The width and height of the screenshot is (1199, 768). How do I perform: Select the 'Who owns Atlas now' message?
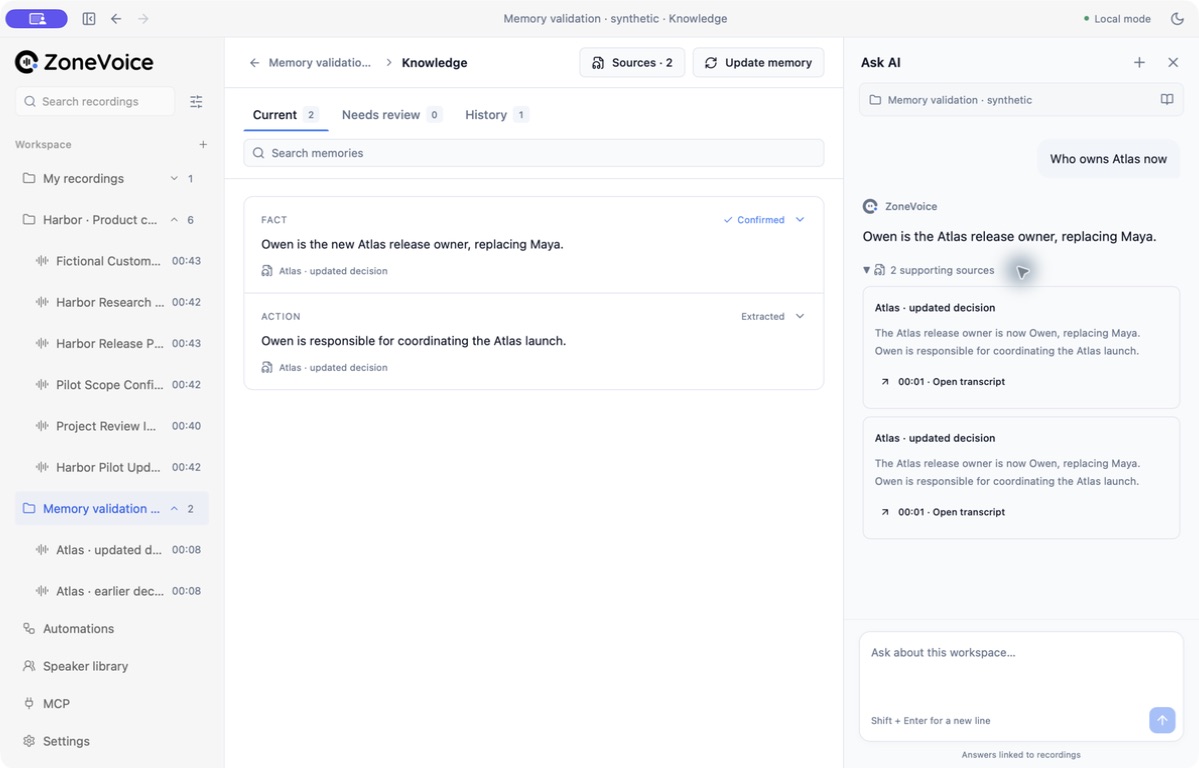[1108, 159]
